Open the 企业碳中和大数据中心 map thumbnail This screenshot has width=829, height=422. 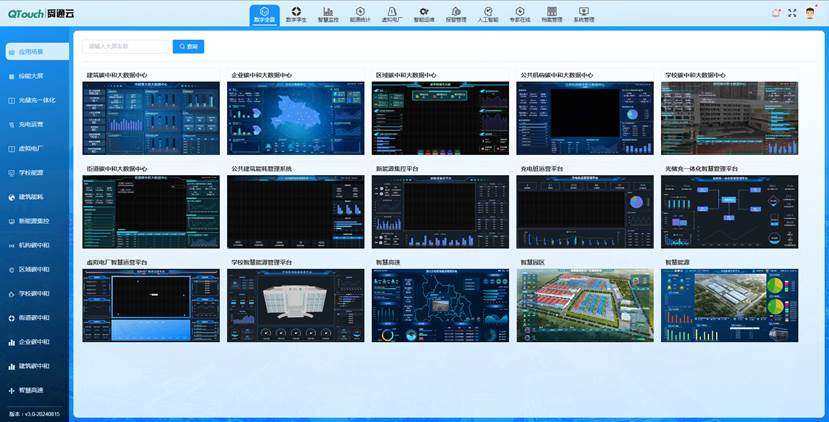click(295, 118)
